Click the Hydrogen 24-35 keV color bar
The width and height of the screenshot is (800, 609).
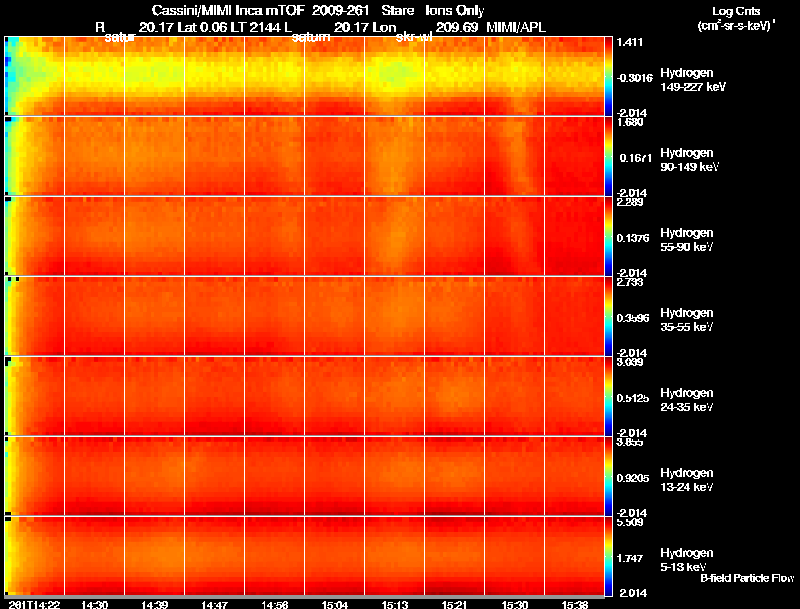click(x=608, y=396)
